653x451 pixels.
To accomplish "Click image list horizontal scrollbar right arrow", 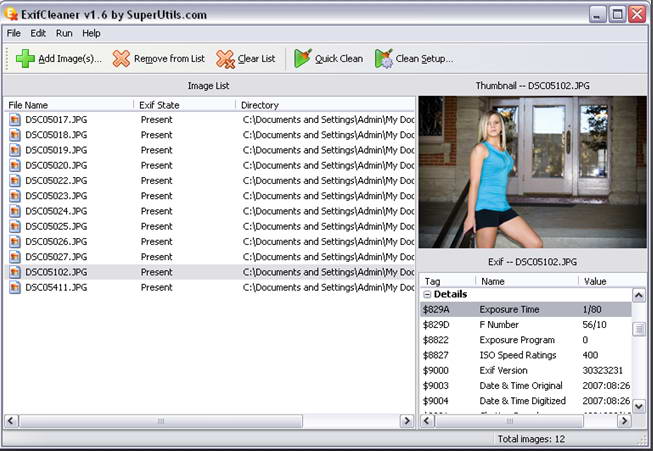I will pyautogui.click(x=407, y=421).
